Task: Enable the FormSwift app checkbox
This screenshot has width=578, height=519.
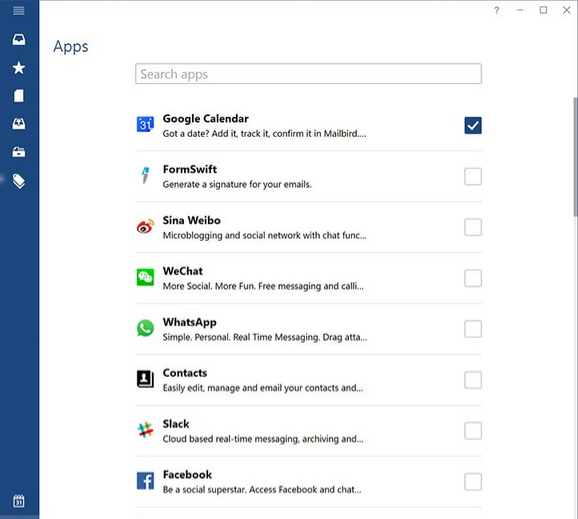Action: pyautogui.click(x=473, y=176)
